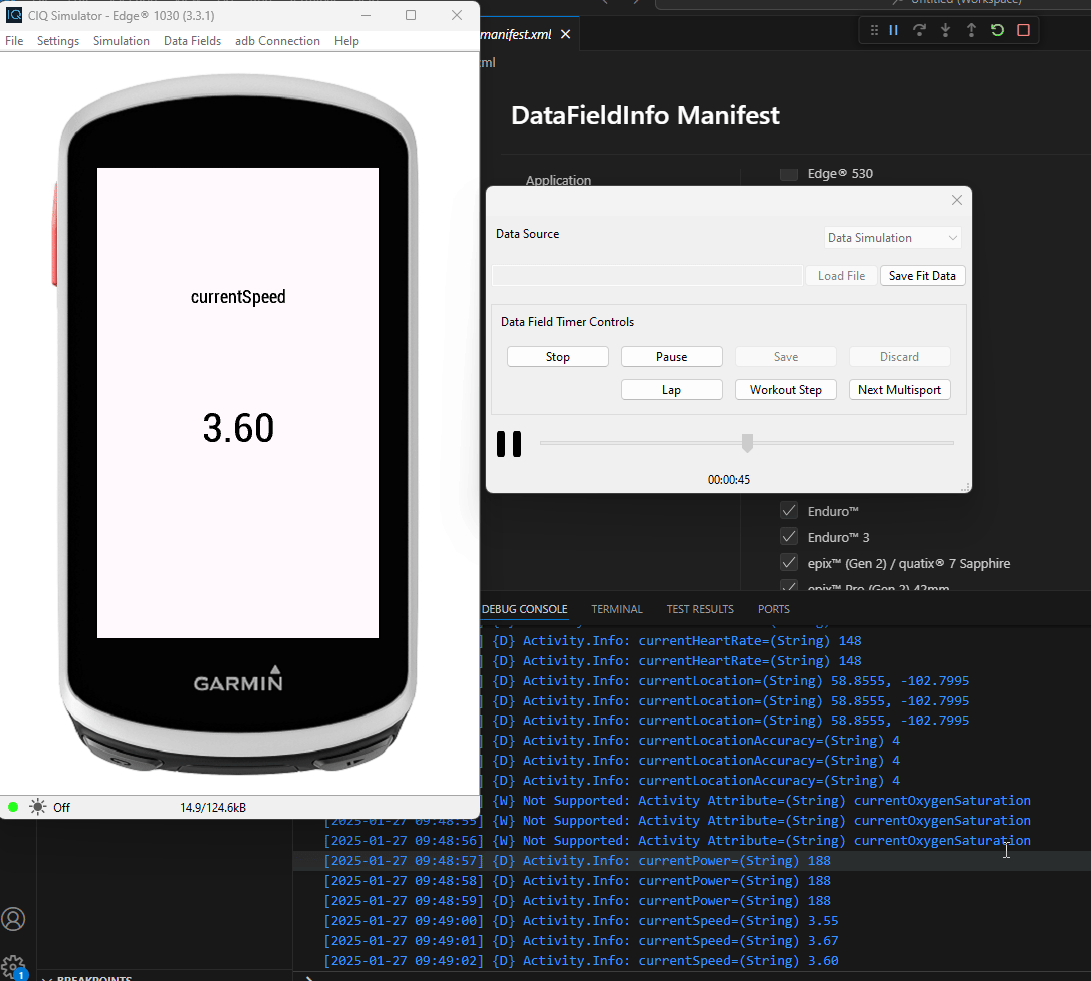
Task: Switch to the PORTS tab
Action: click(774, 609)
